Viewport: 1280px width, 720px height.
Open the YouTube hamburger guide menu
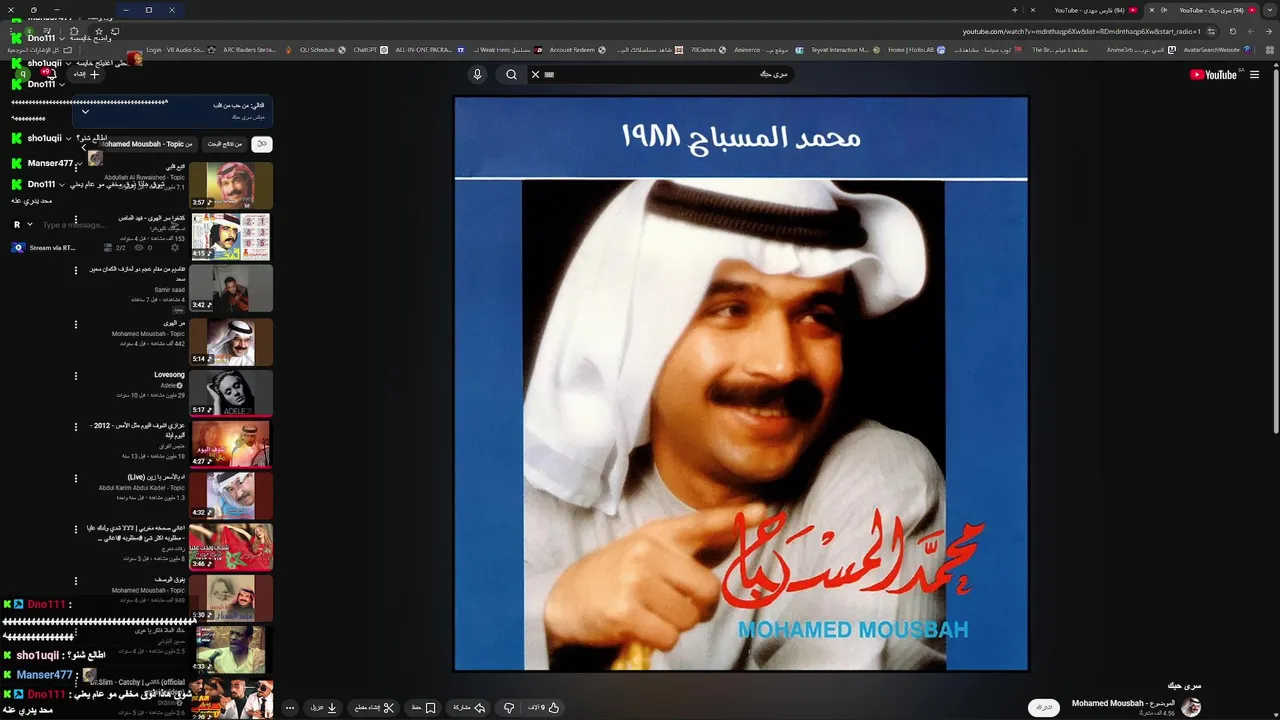(1255, 74)
